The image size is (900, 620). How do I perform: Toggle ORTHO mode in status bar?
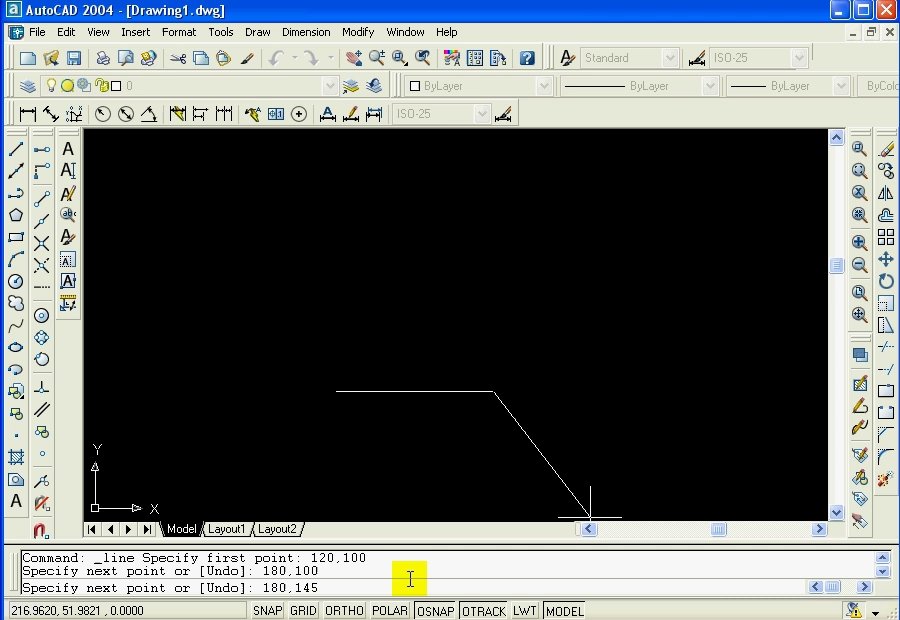[x=344, y=611]
